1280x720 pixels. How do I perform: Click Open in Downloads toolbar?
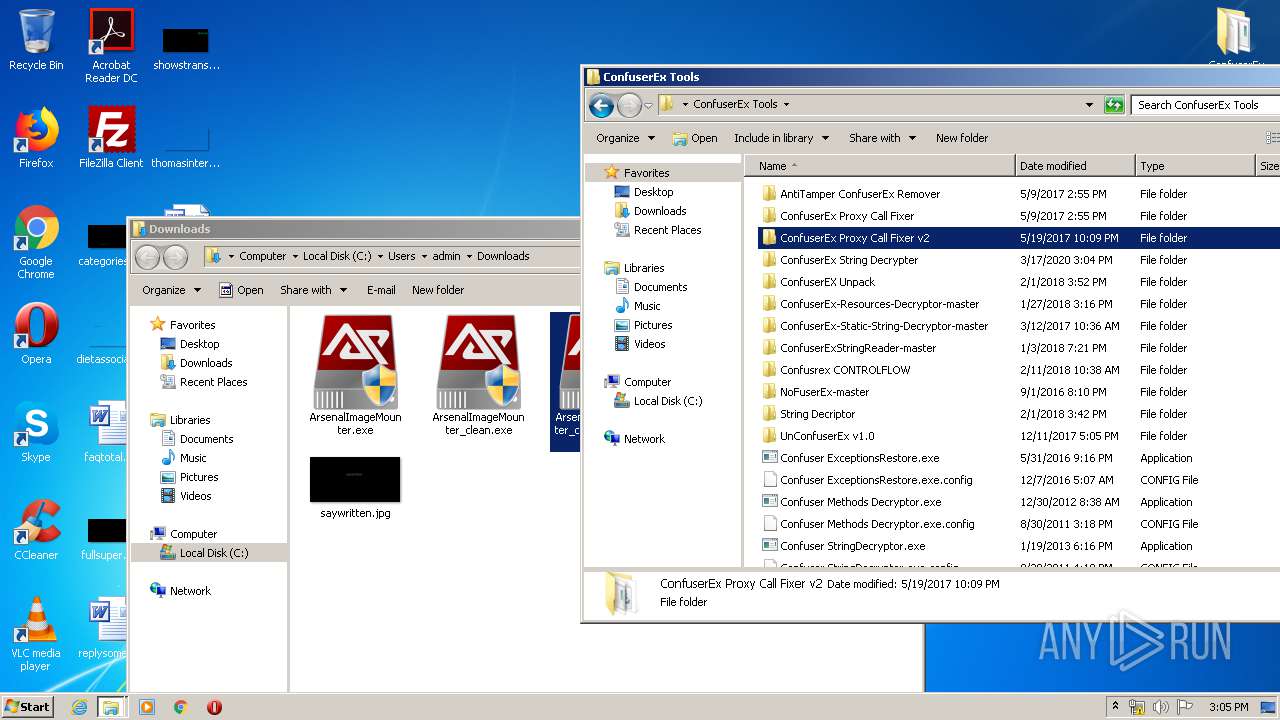click(x=240, y=290)
